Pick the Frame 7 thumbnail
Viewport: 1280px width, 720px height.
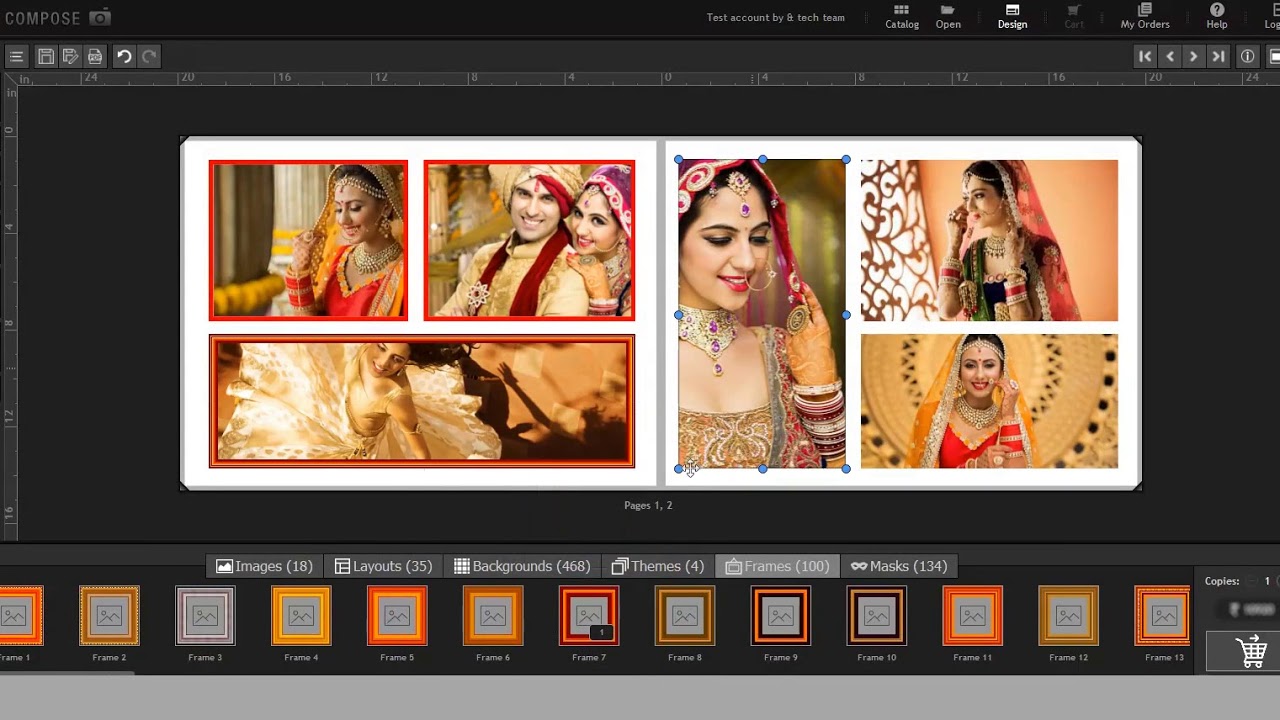[x=589, y=616]
